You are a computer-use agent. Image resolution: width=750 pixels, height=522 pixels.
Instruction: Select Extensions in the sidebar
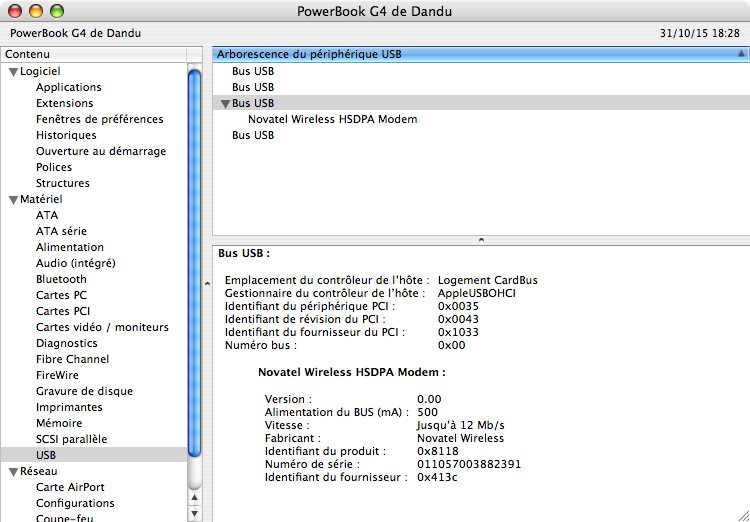(65, 103)
